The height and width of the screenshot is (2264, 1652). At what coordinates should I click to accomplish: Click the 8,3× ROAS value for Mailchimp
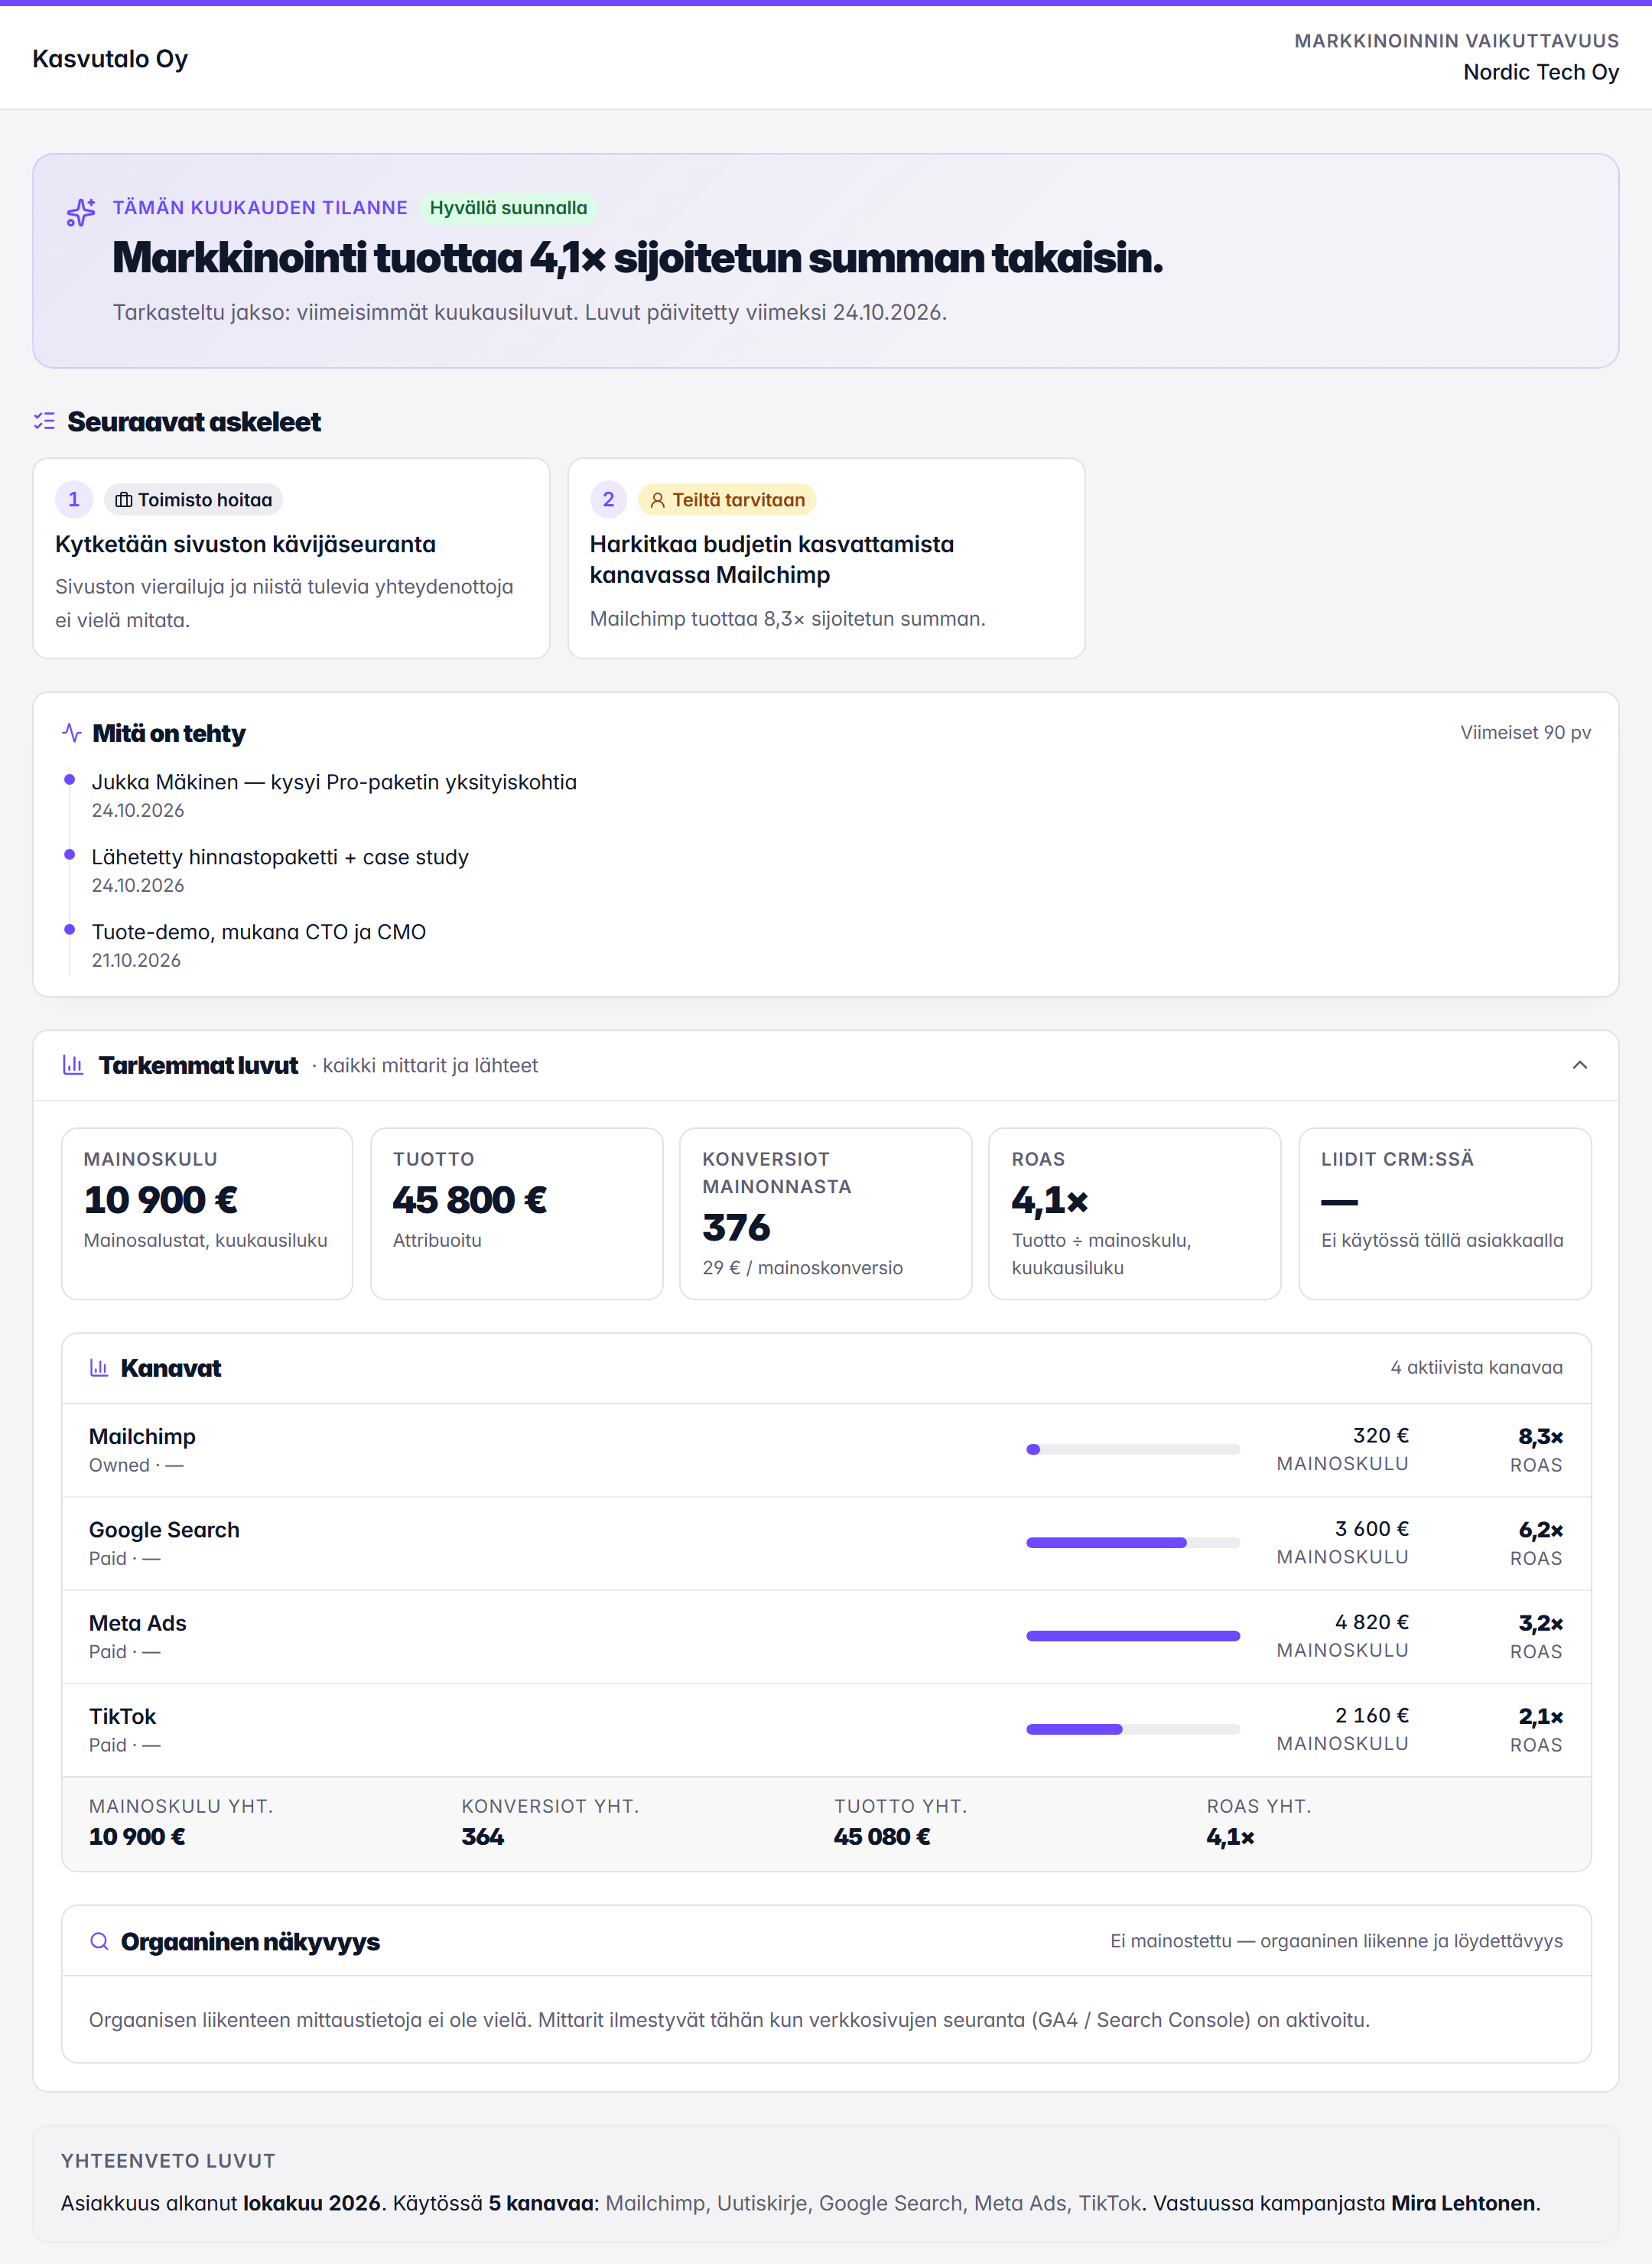(x=1540, y=1436)
